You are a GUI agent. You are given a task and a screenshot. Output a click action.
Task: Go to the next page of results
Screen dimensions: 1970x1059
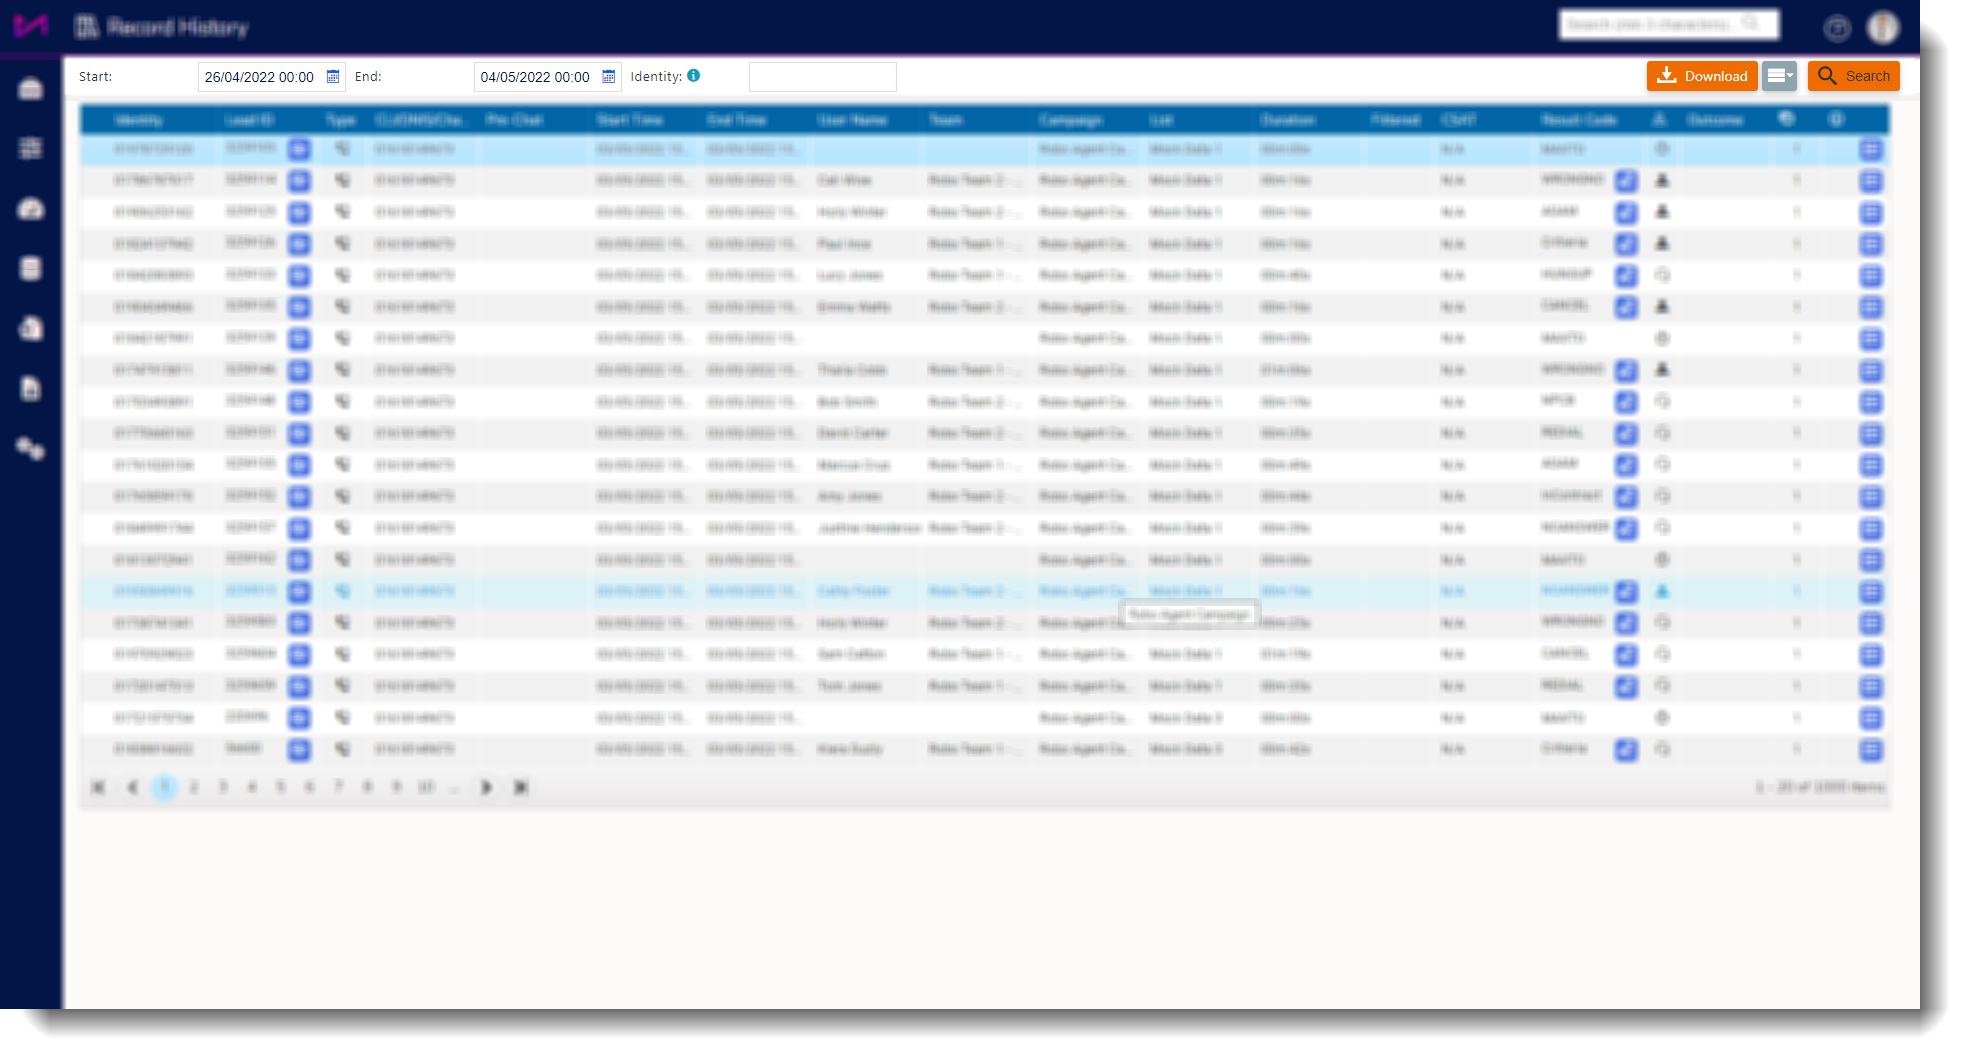[487, 788]
